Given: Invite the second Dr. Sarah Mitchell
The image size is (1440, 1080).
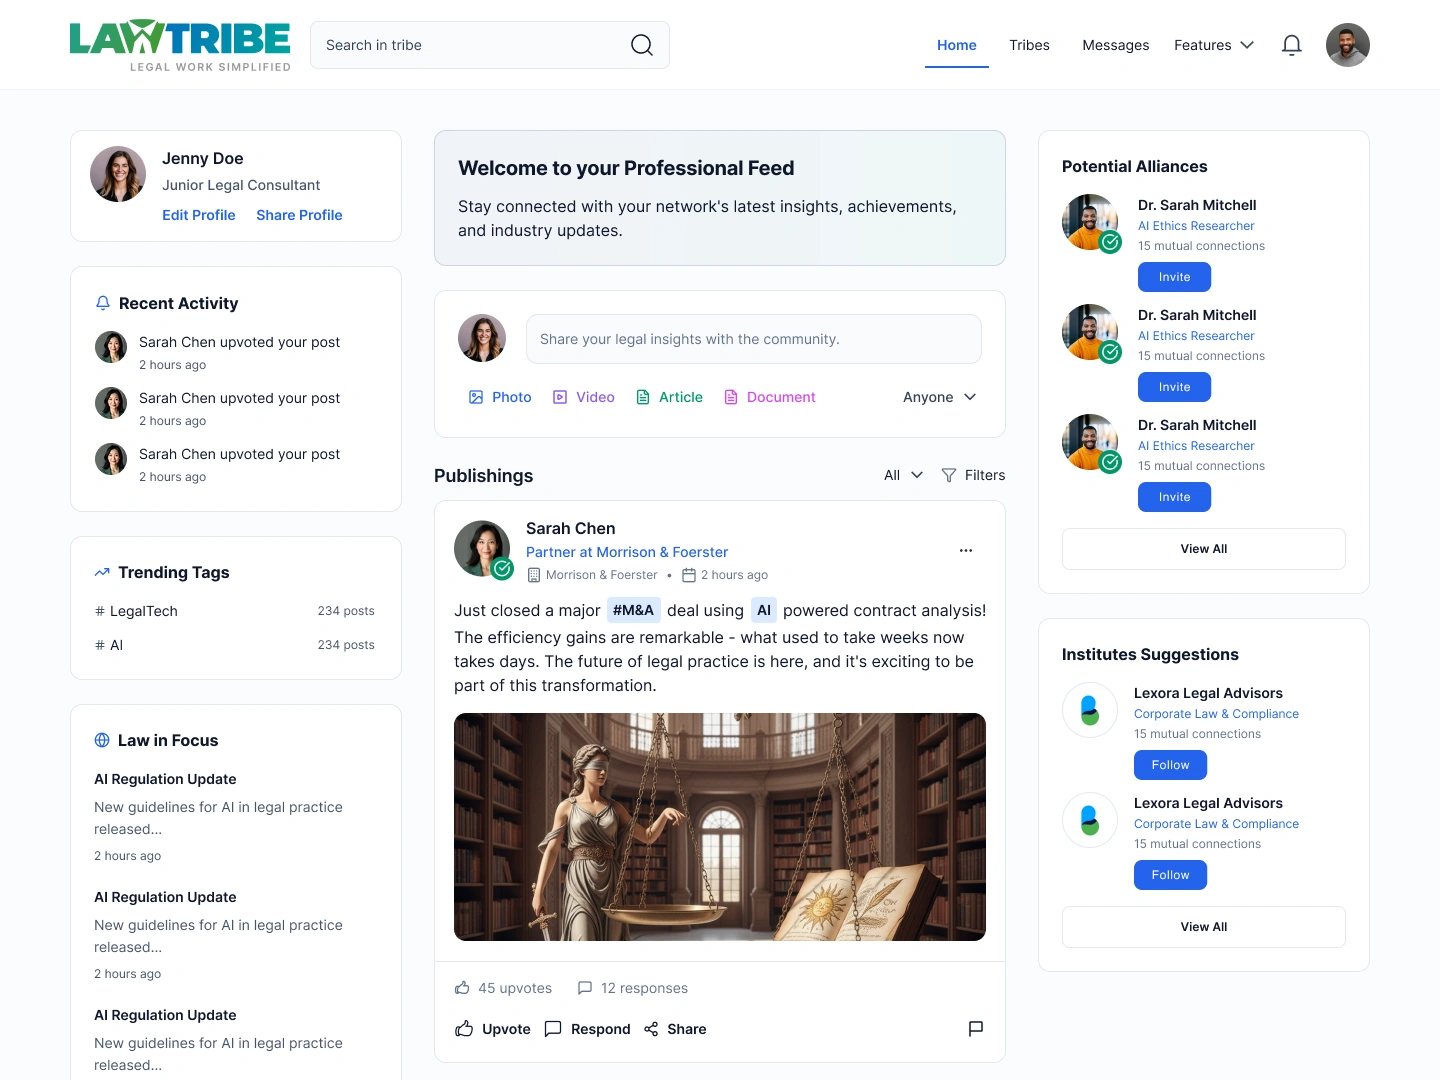Looking at the screenshot, I should [x=1175, y=387].
